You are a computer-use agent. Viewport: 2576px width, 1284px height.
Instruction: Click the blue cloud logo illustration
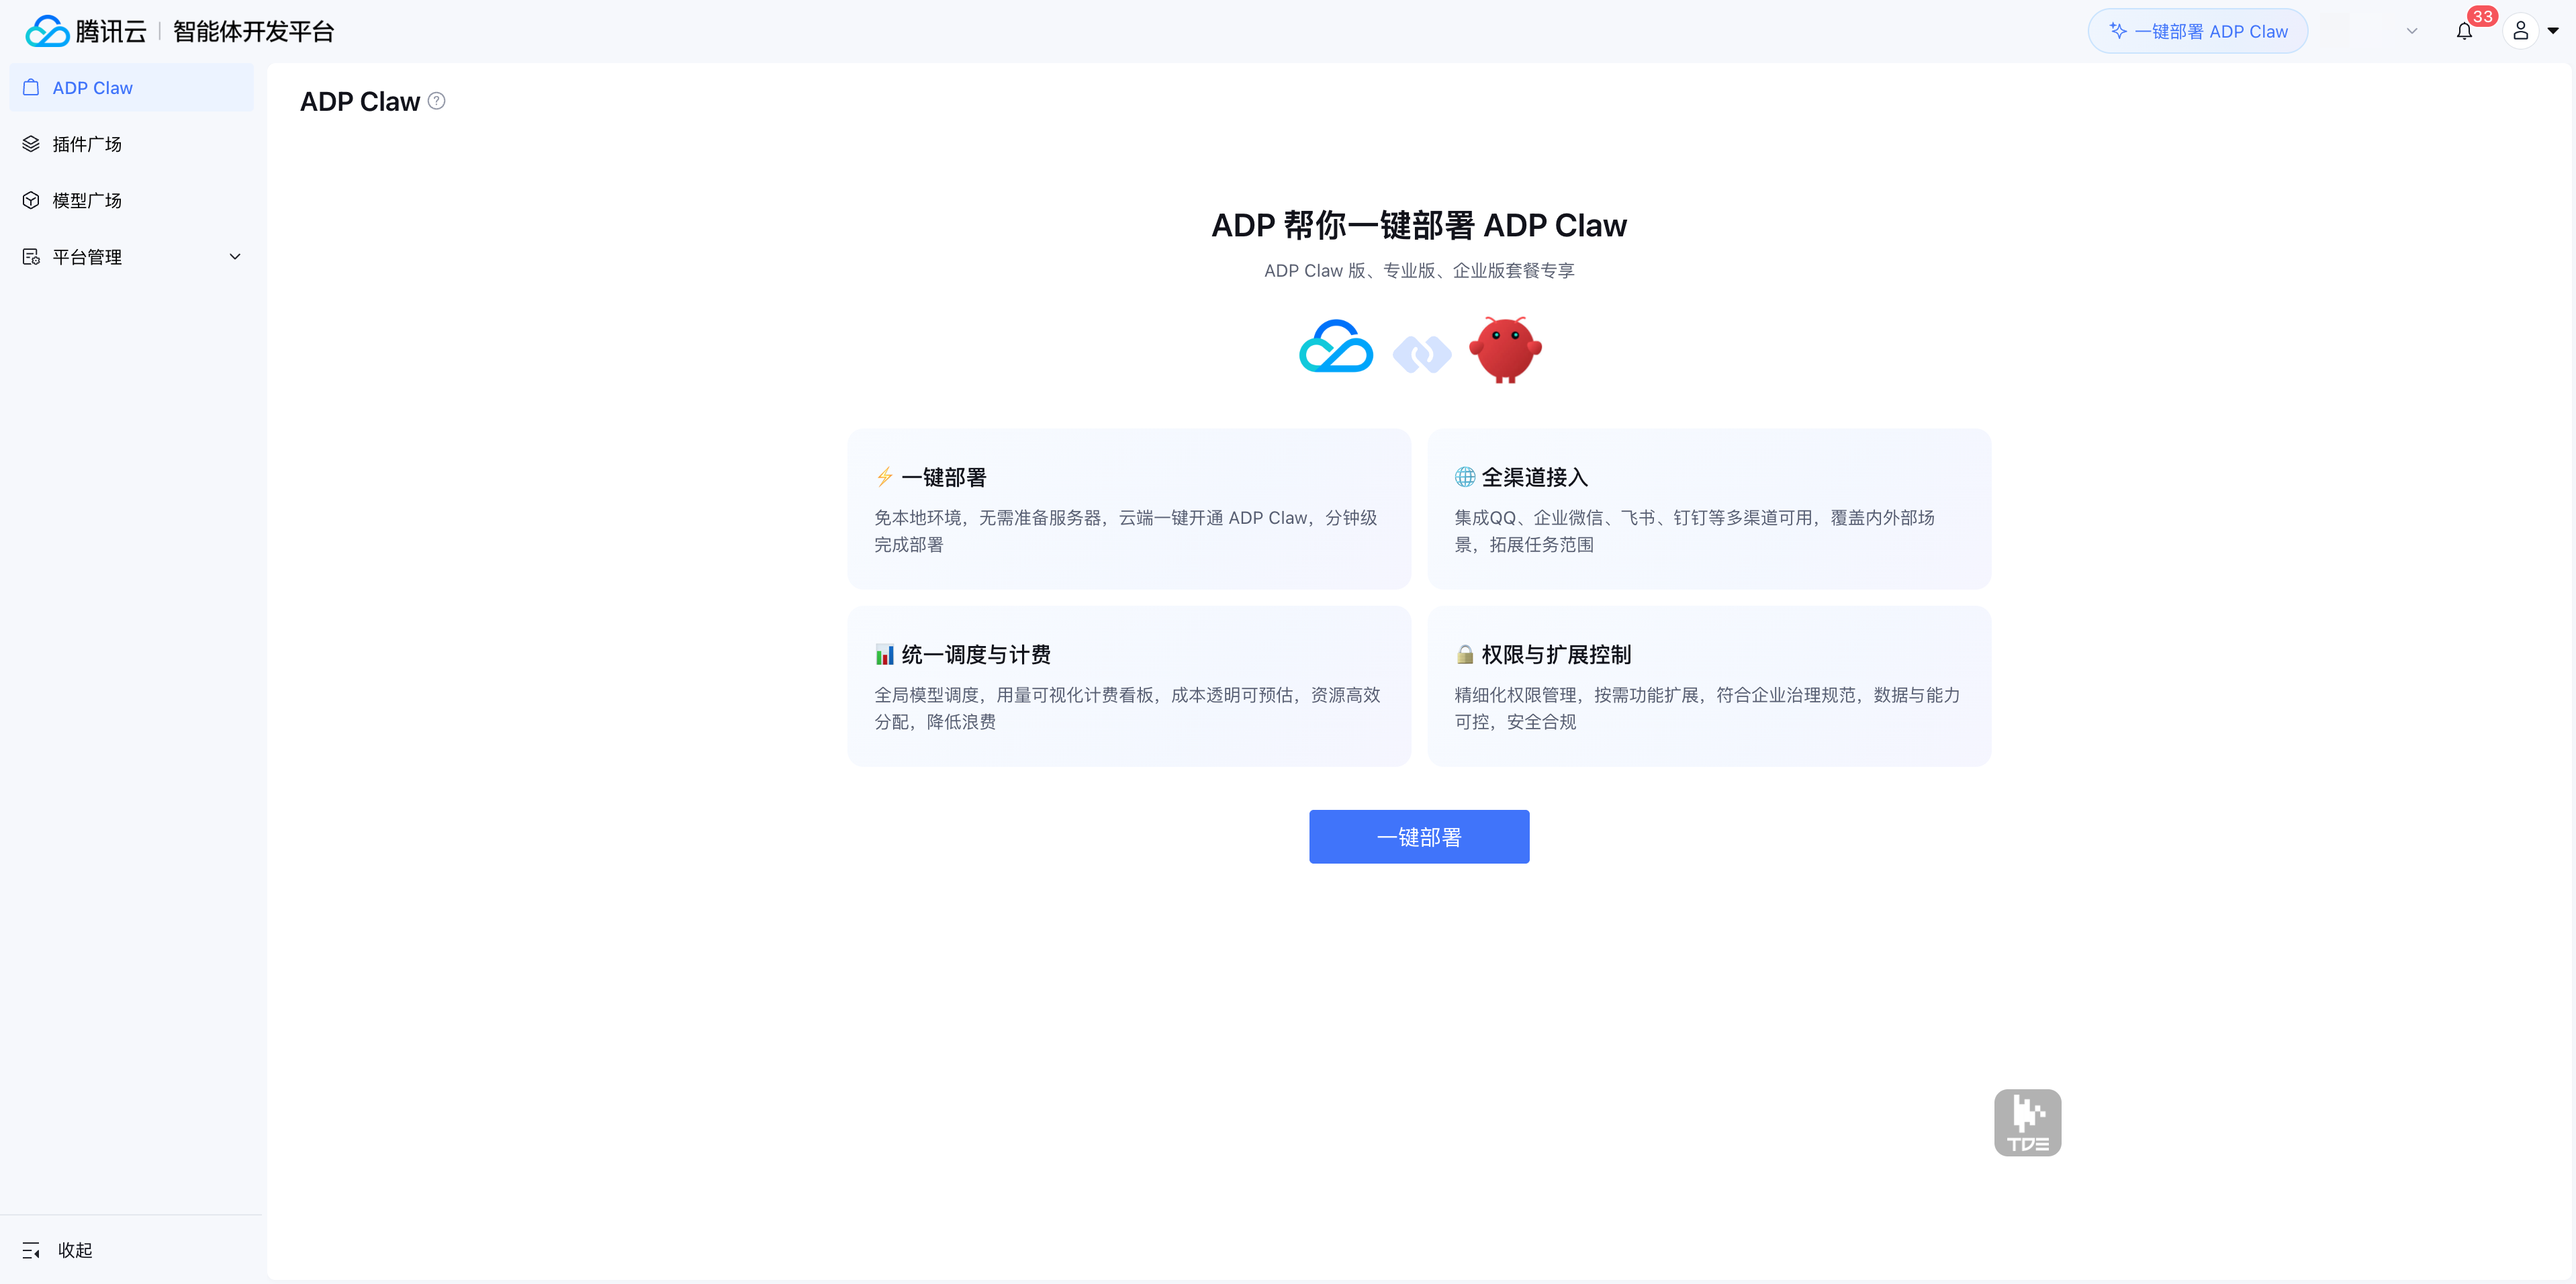pyautogui.click(x=1336, y=347)
